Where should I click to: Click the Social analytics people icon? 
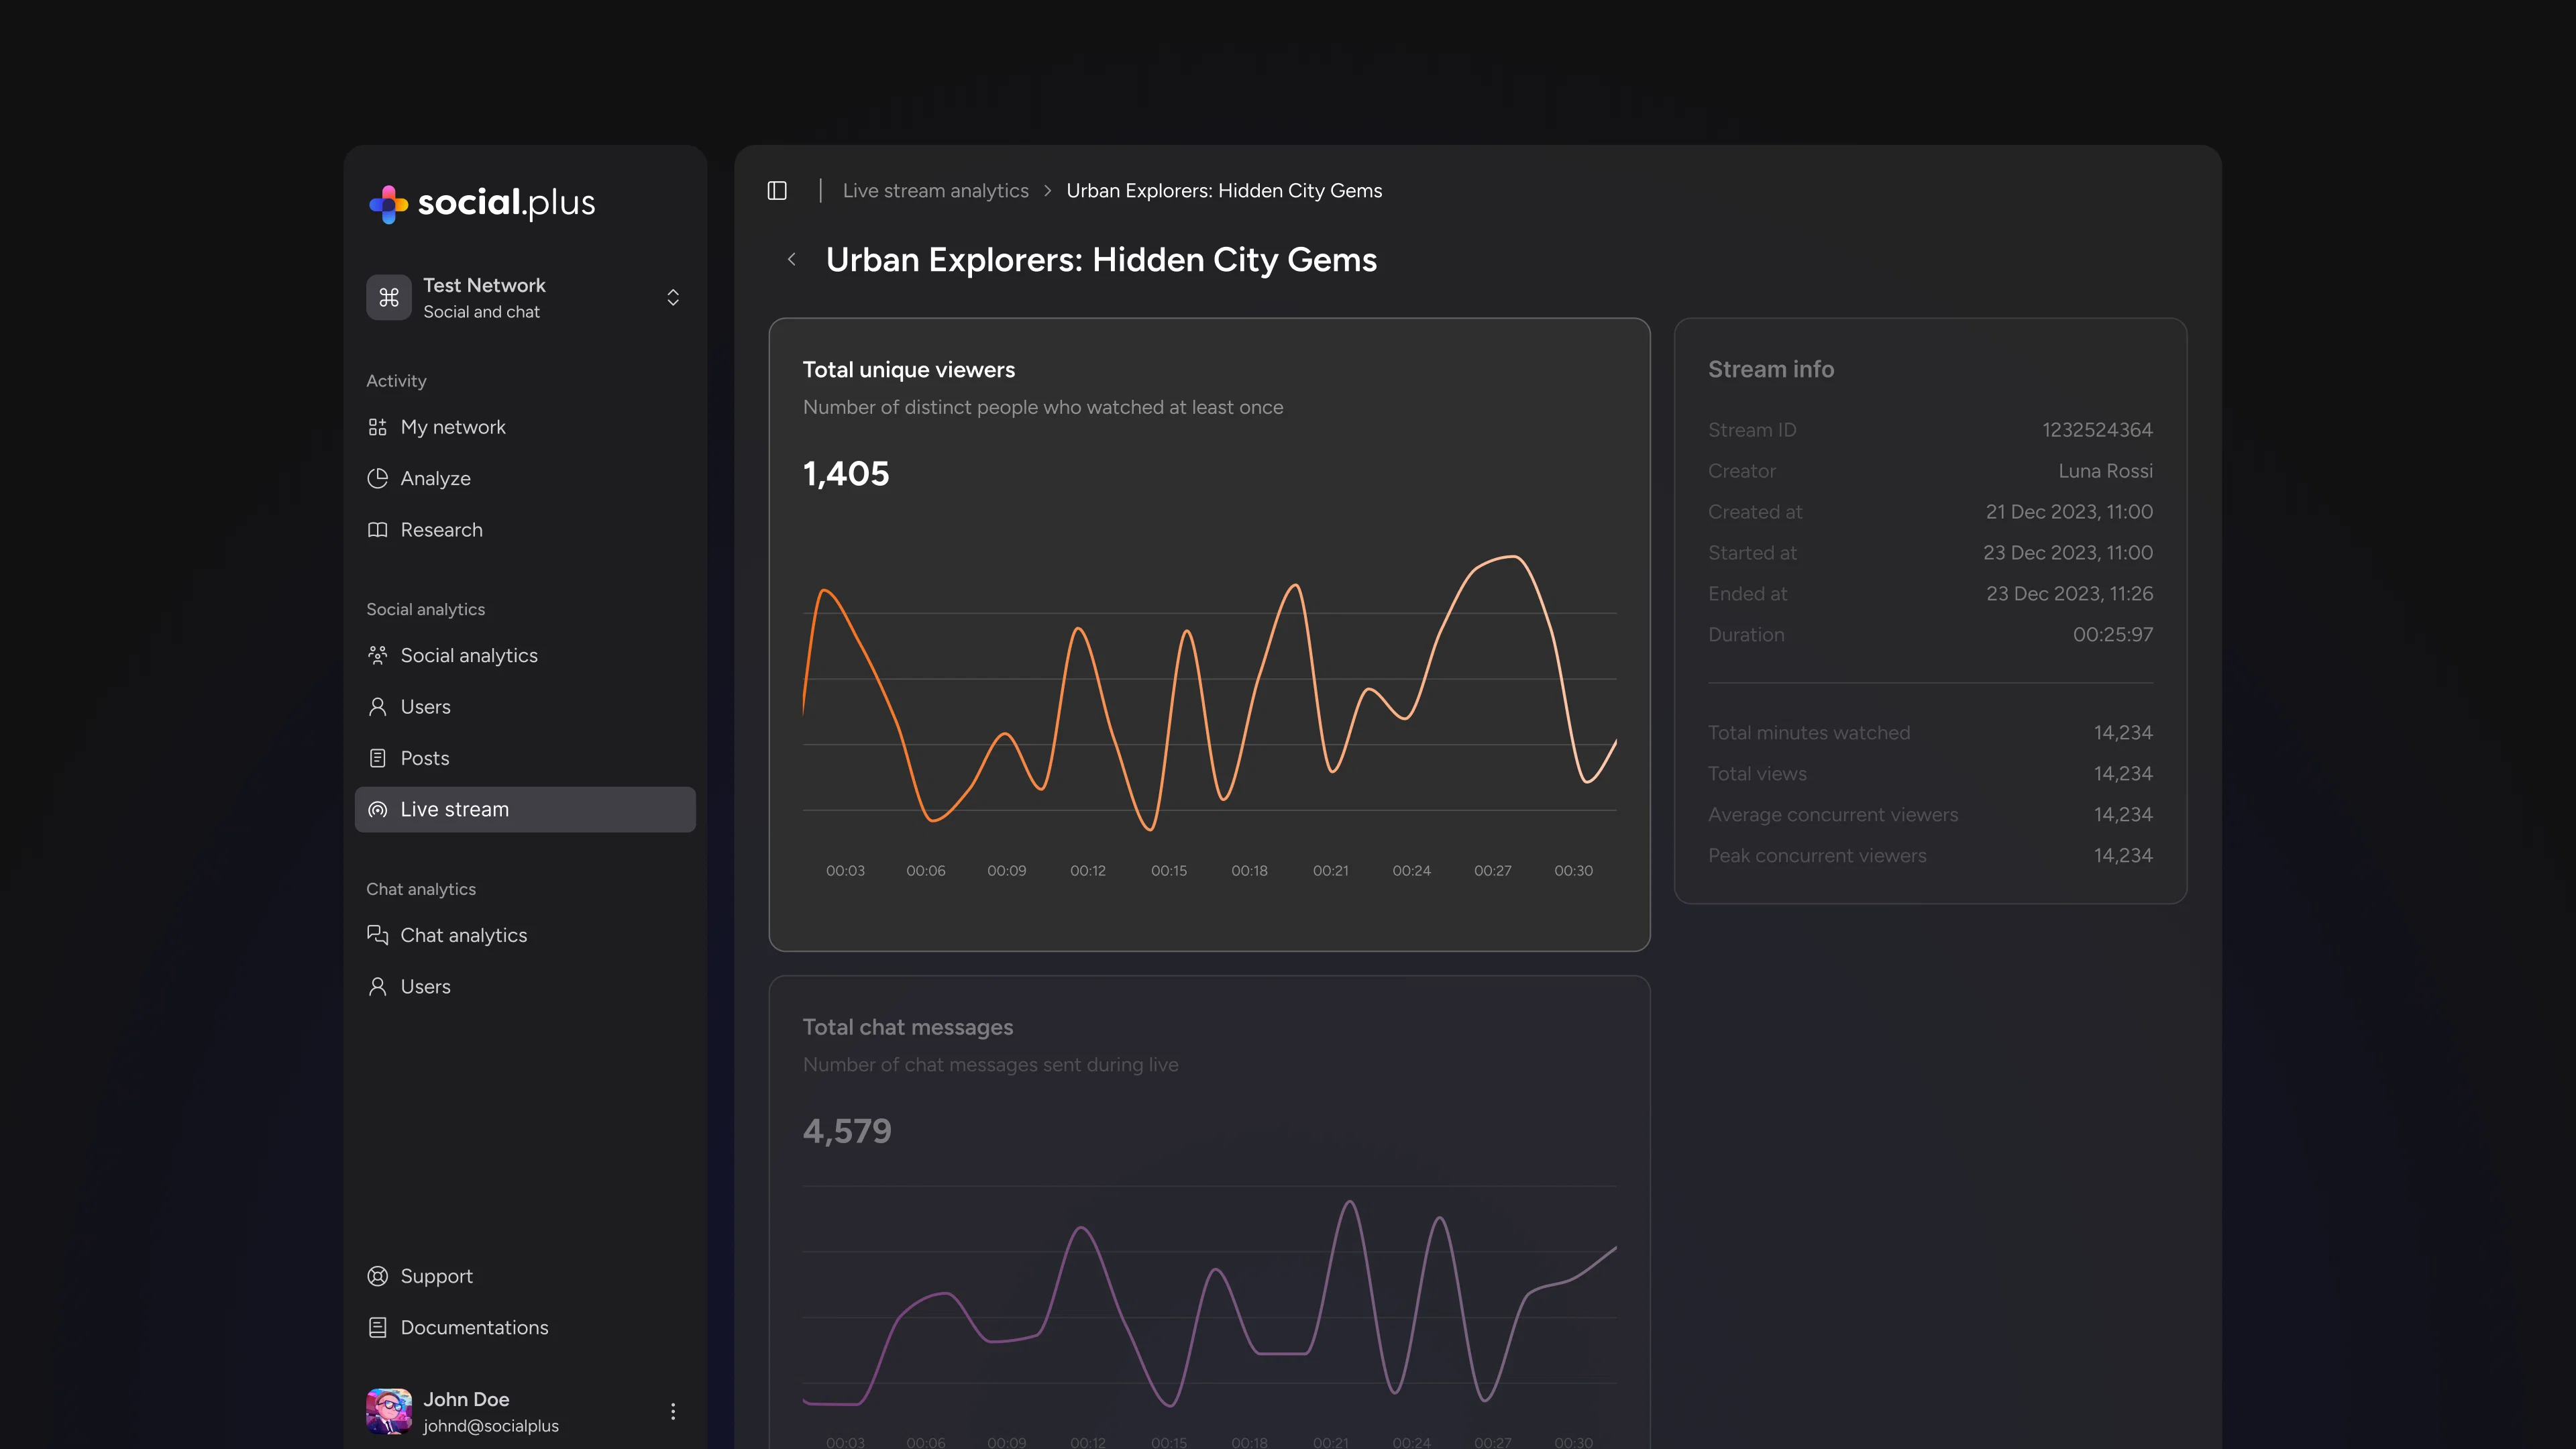(377, 655)
